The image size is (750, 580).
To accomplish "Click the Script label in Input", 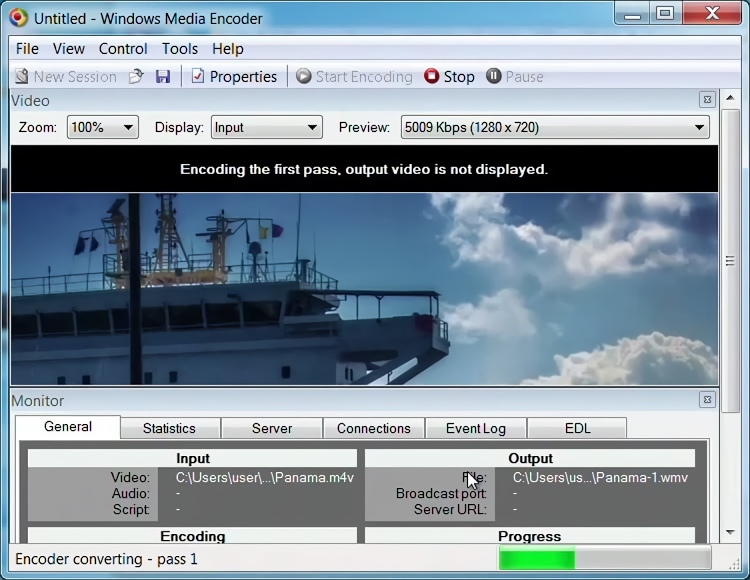I will pos(131,510).
